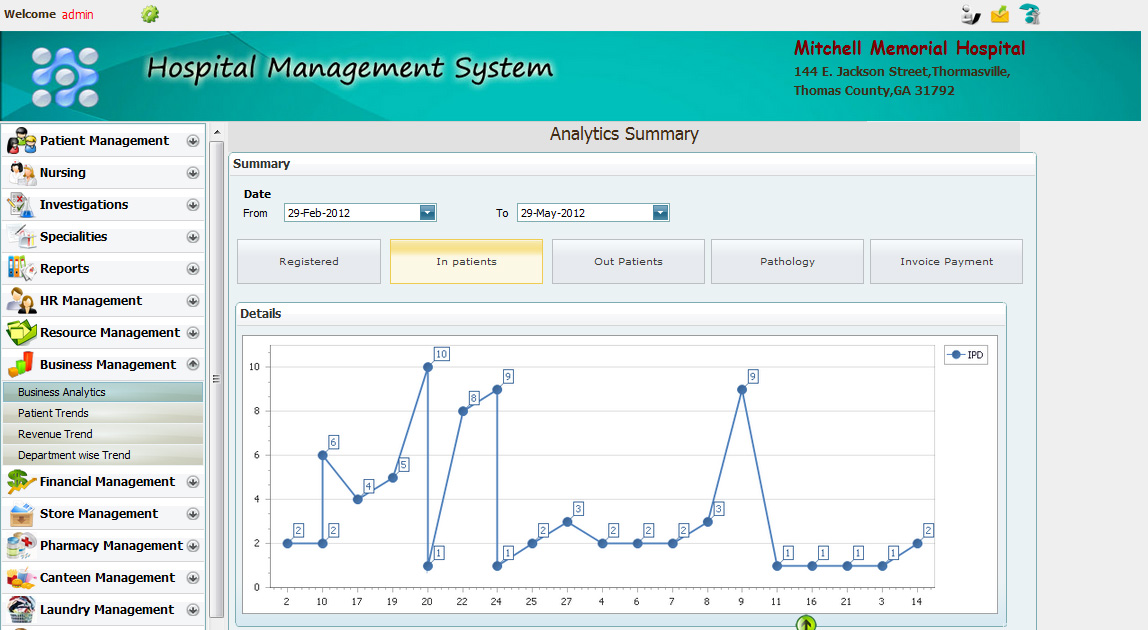Open the To date dropdown
This screenshot has width=1148, height=630.
660,213
